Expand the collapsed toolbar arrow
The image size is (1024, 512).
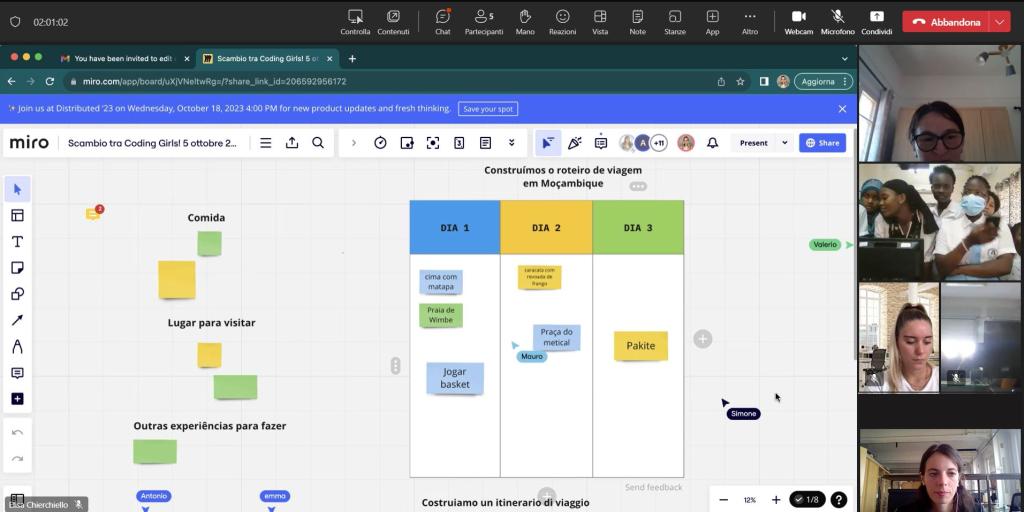click(354, 143)
